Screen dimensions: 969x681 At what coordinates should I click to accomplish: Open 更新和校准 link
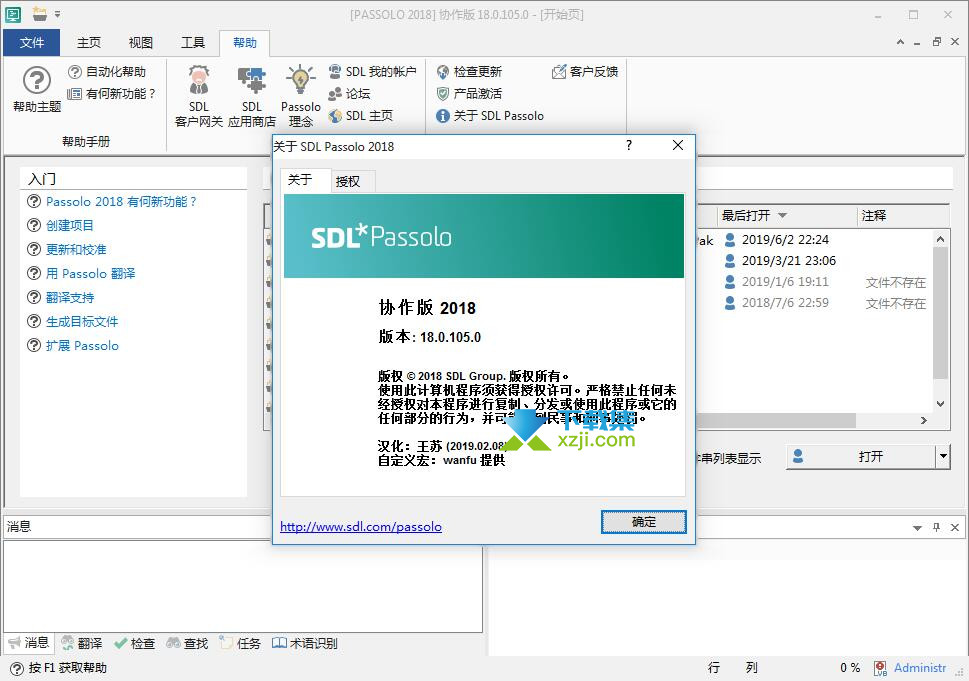[76, 250]
